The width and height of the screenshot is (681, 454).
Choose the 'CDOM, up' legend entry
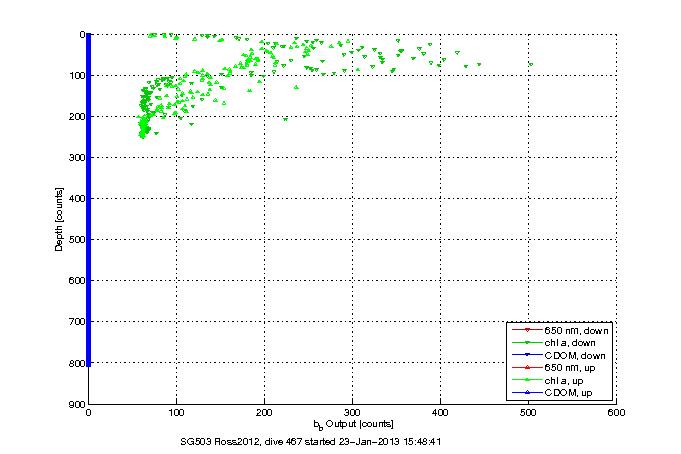pos(552,393)
